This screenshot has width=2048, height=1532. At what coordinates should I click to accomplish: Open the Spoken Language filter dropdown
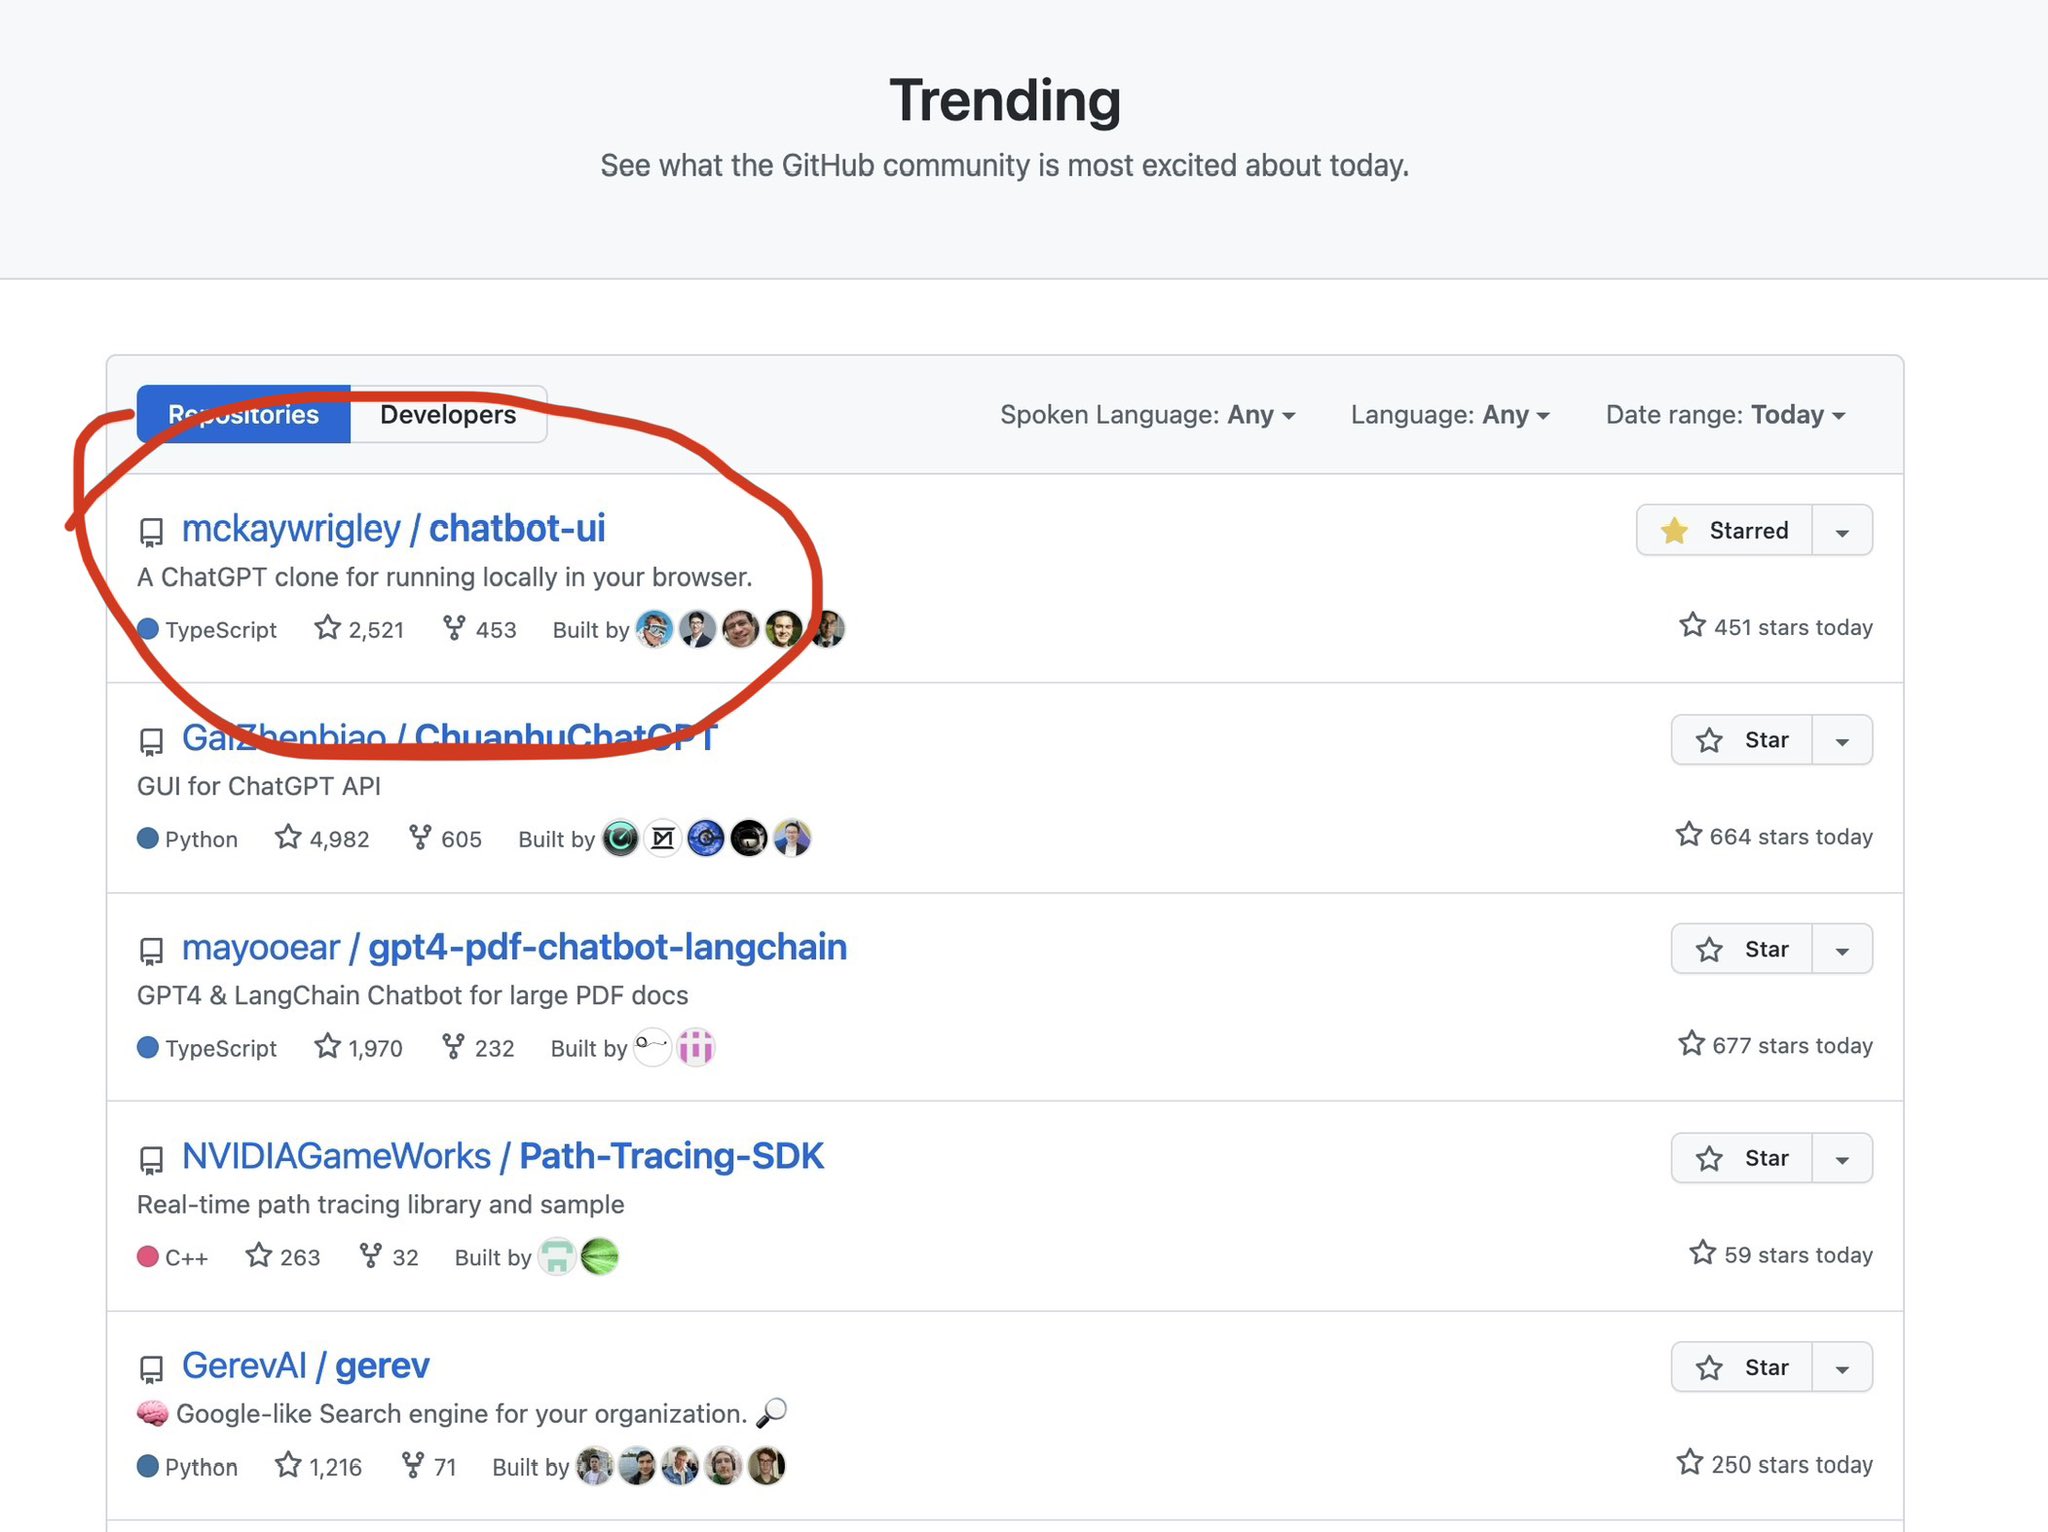pyautogui.click(x=1148, y=415)
